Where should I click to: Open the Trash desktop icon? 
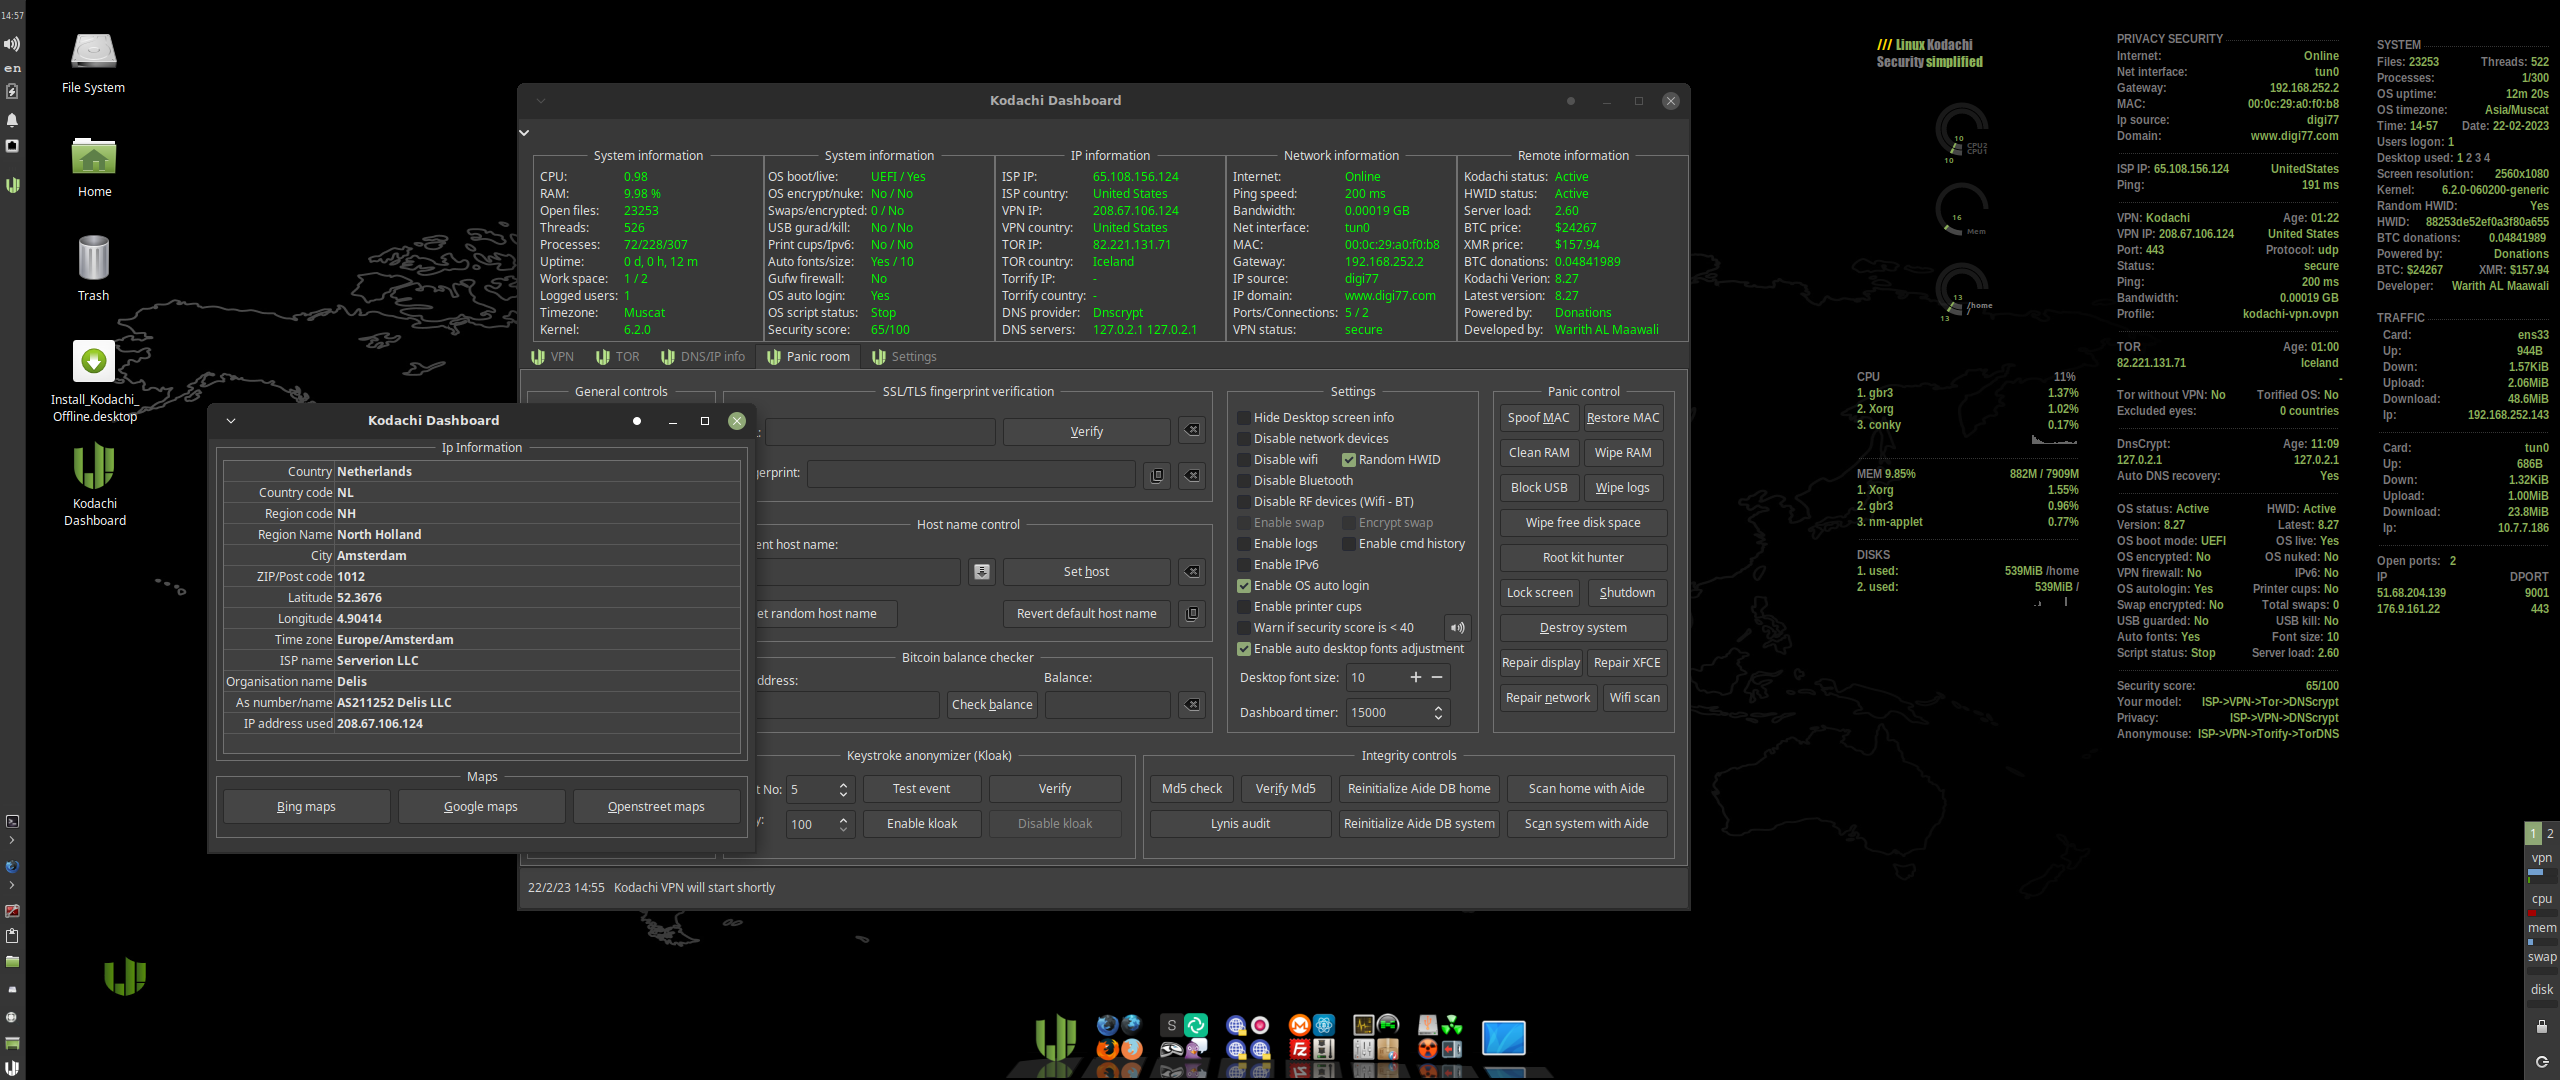pos(94,268)
